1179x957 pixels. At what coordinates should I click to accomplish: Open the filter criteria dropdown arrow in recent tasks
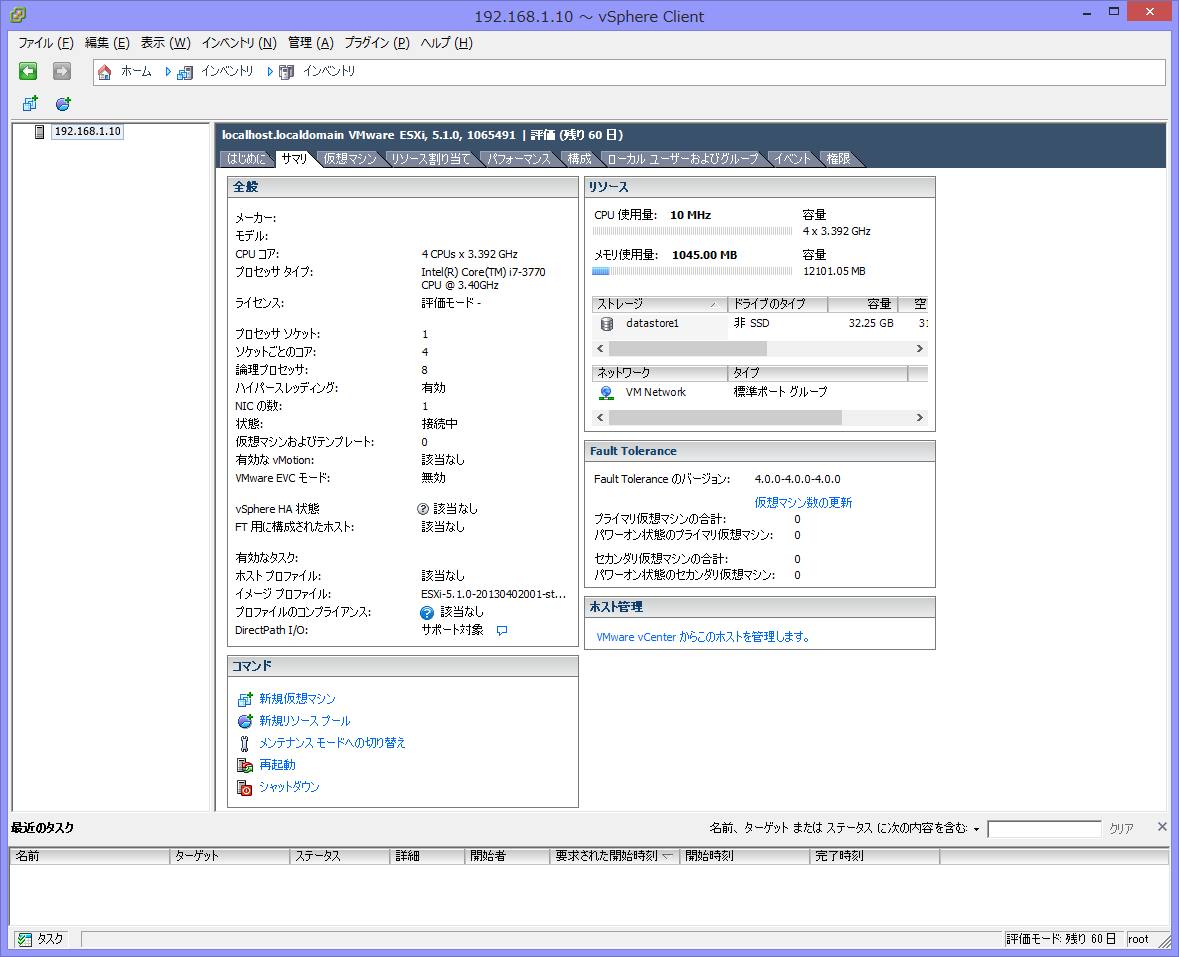(x=976, y=829)
